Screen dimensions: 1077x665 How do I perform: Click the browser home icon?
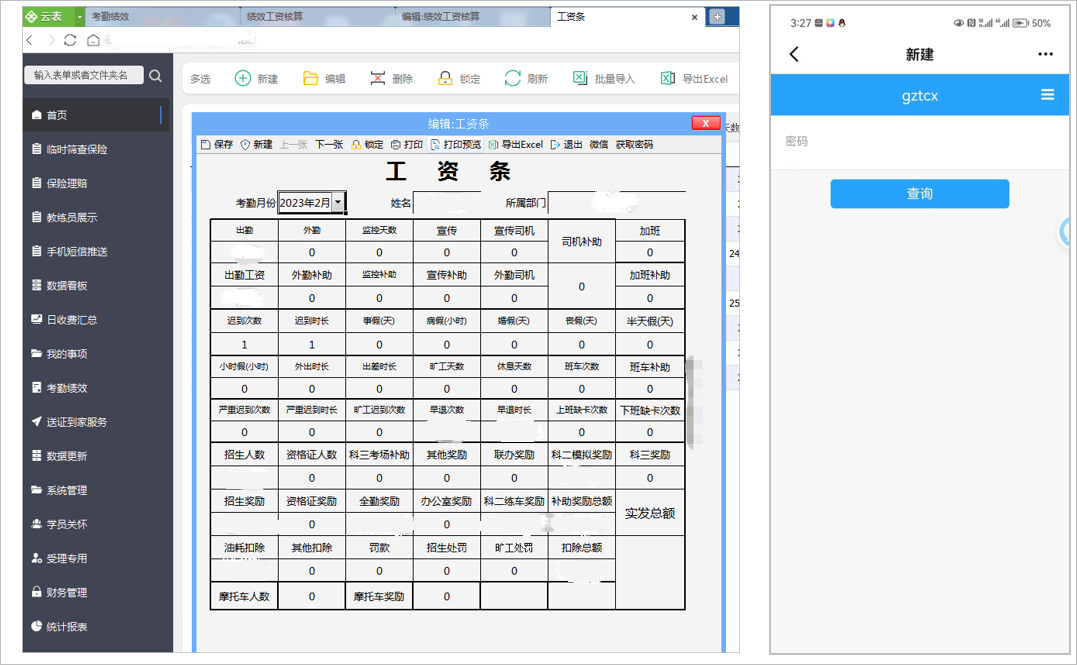93,41
